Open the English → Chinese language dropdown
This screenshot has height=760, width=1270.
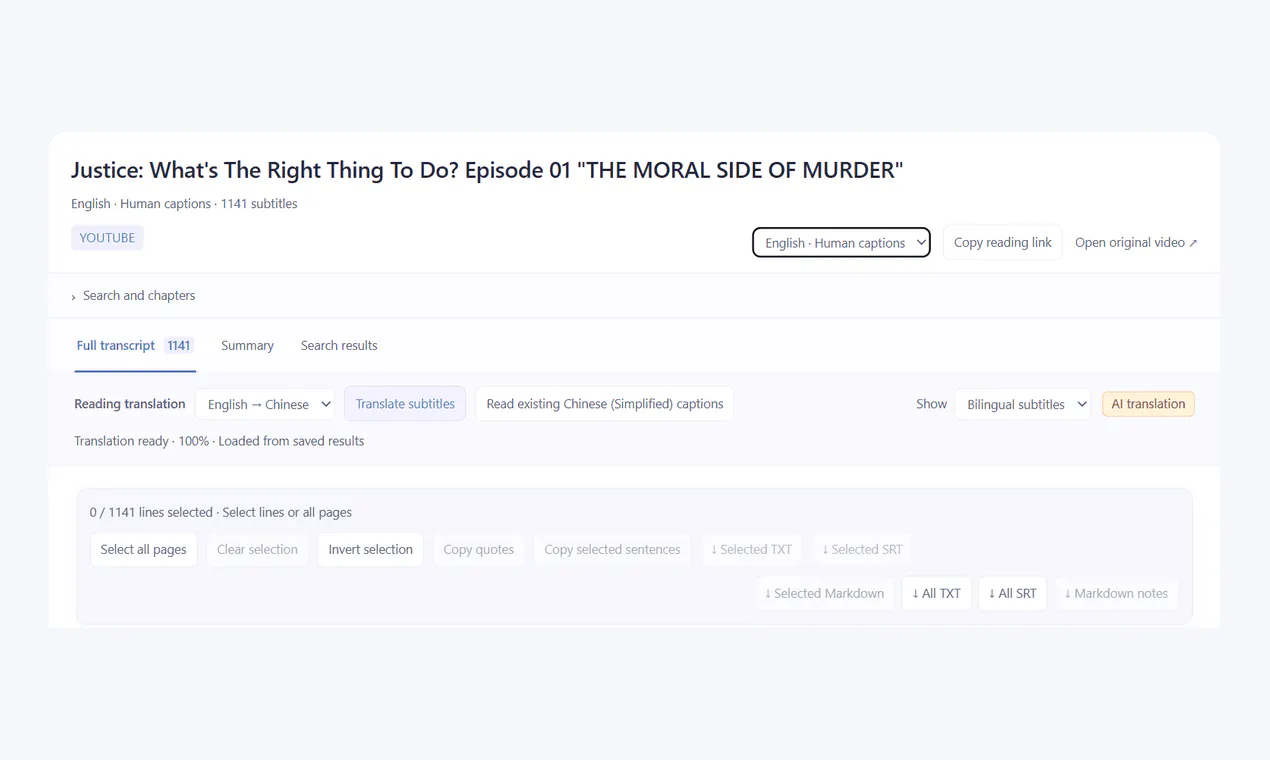[265, 404]
